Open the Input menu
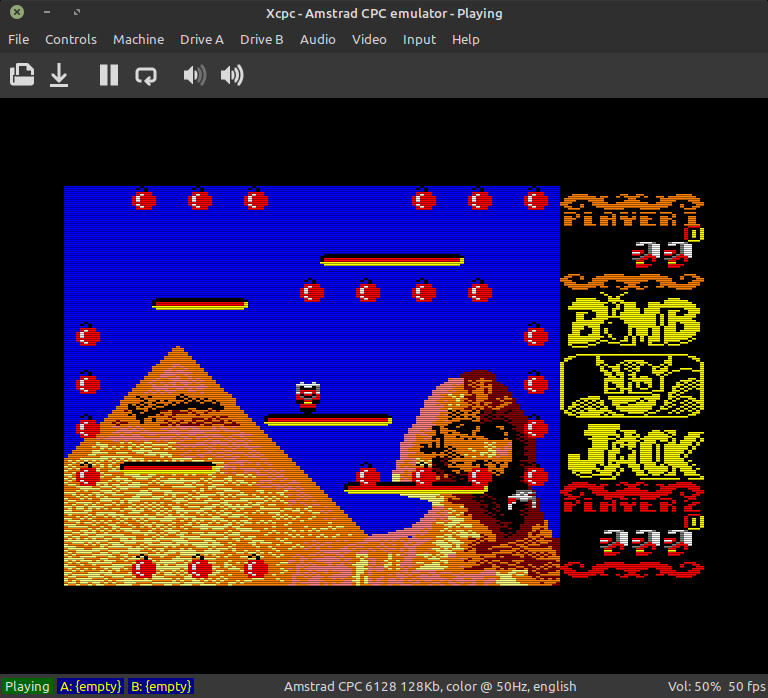 [x=419, y=39]
